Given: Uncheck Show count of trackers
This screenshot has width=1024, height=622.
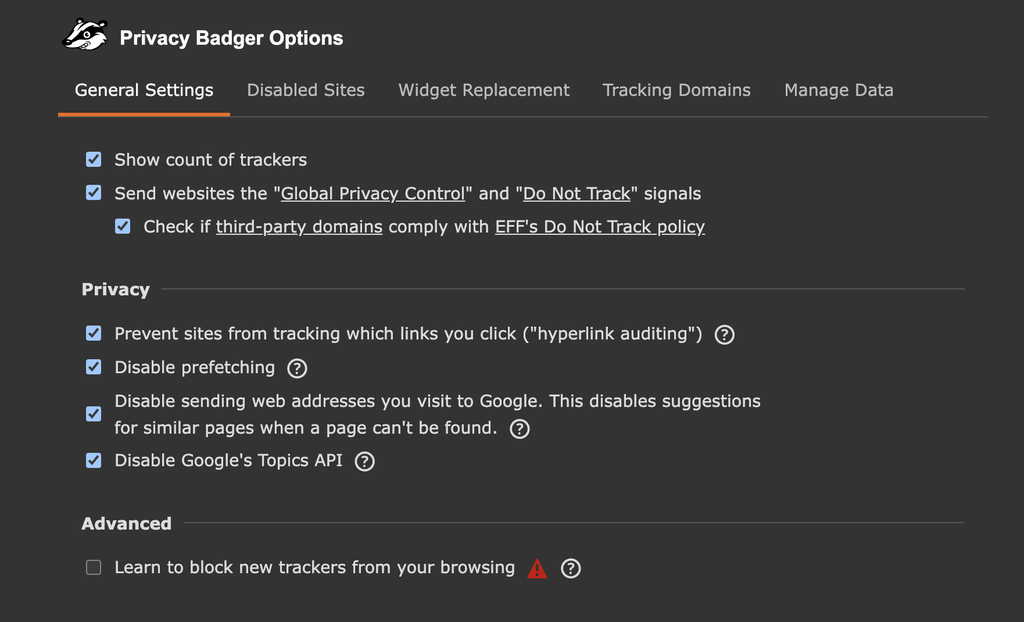Looking at the screenshot, I should pos(93,159).
